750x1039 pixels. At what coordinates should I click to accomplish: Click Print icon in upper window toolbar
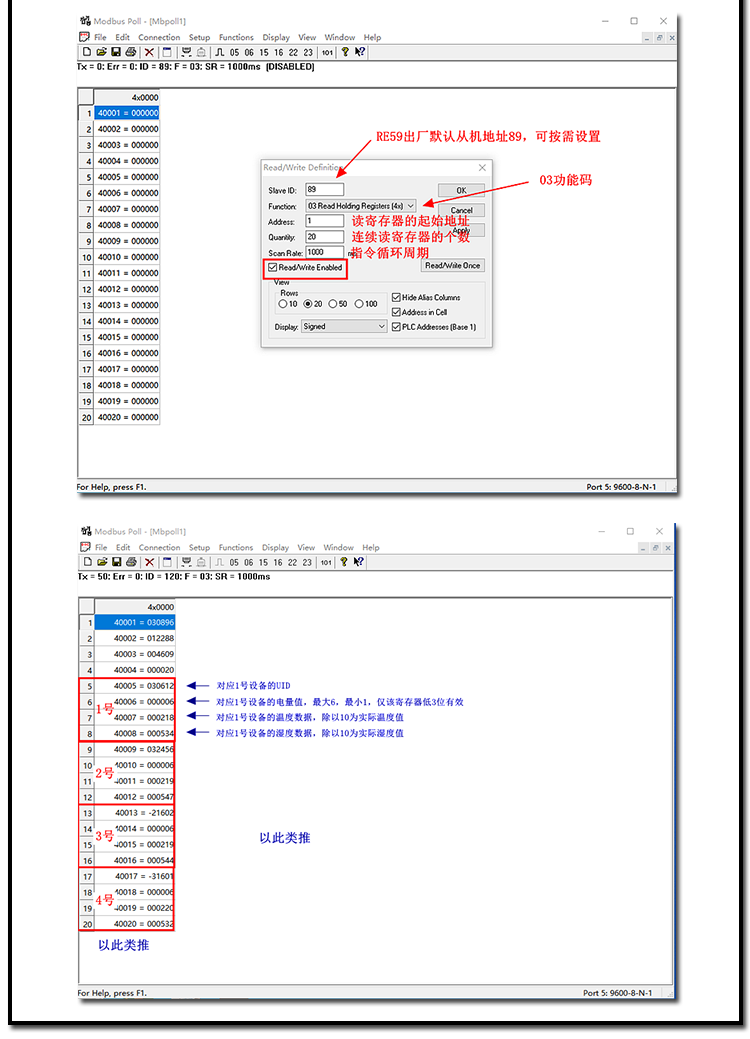coord(131,52)
